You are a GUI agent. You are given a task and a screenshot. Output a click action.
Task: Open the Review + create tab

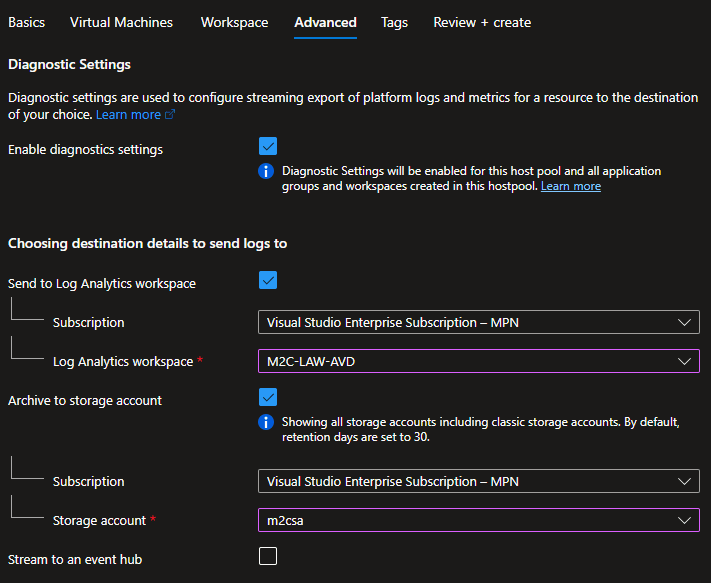pos(482,22)
